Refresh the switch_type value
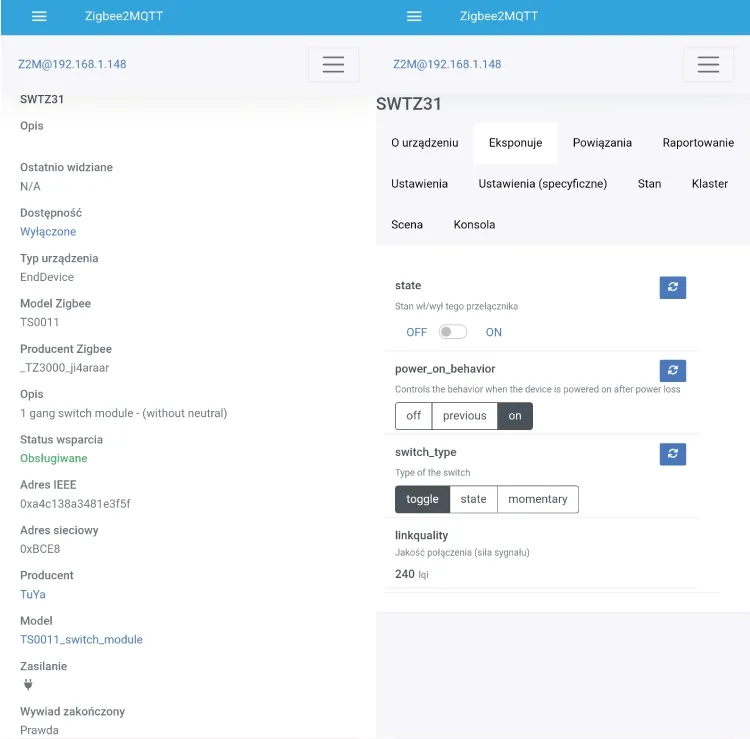750x739 pixels. click(673, 454)
